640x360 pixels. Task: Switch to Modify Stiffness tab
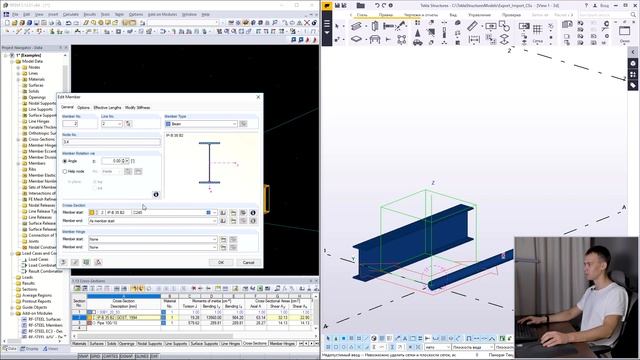tap(138, 108)
